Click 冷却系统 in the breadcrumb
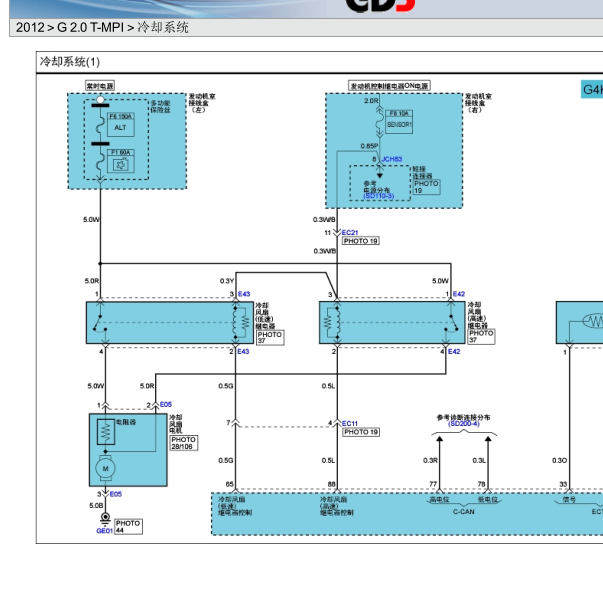603x606 pixels. tap(163, 27)
